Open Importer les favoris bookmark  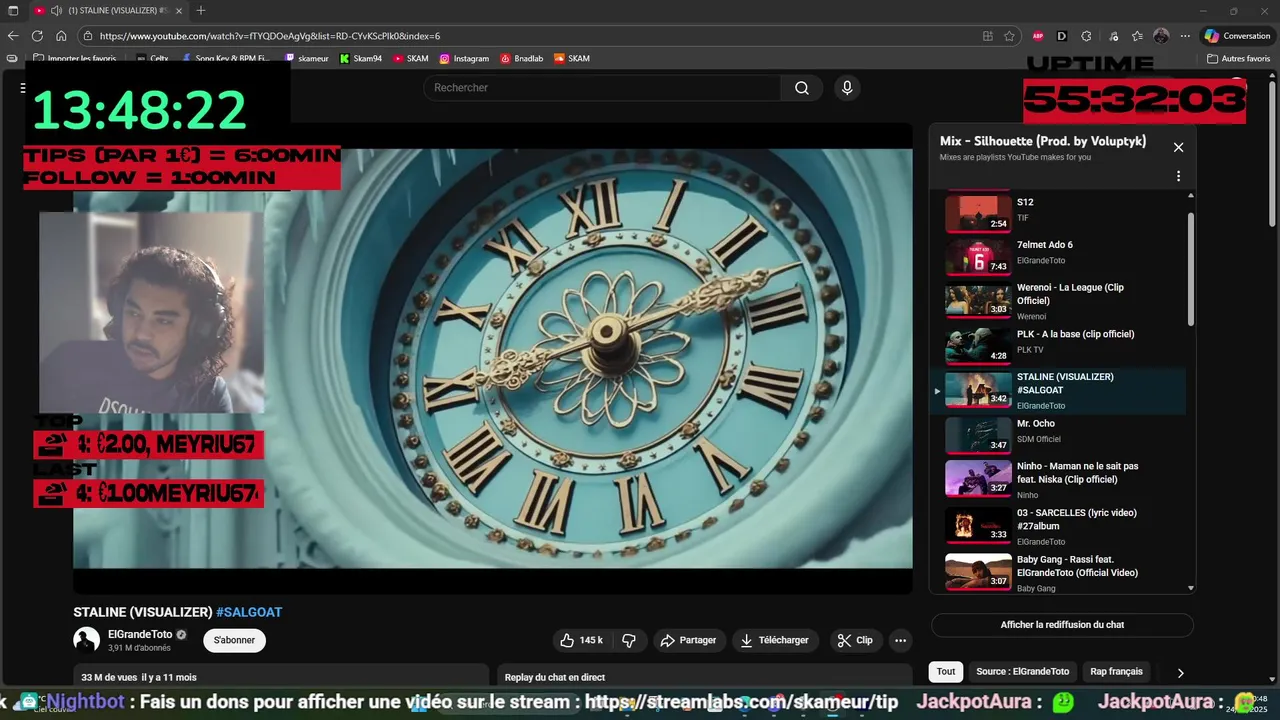75,59
